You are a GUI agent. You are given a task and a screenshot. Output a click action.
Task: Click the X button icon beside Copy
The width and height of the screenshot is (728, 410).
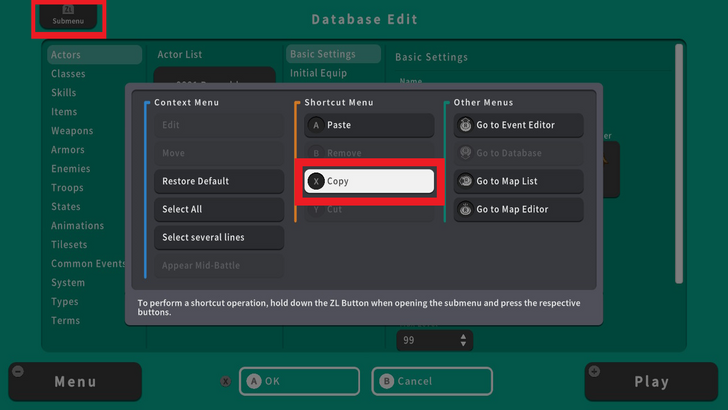click(x=316, y=181)
